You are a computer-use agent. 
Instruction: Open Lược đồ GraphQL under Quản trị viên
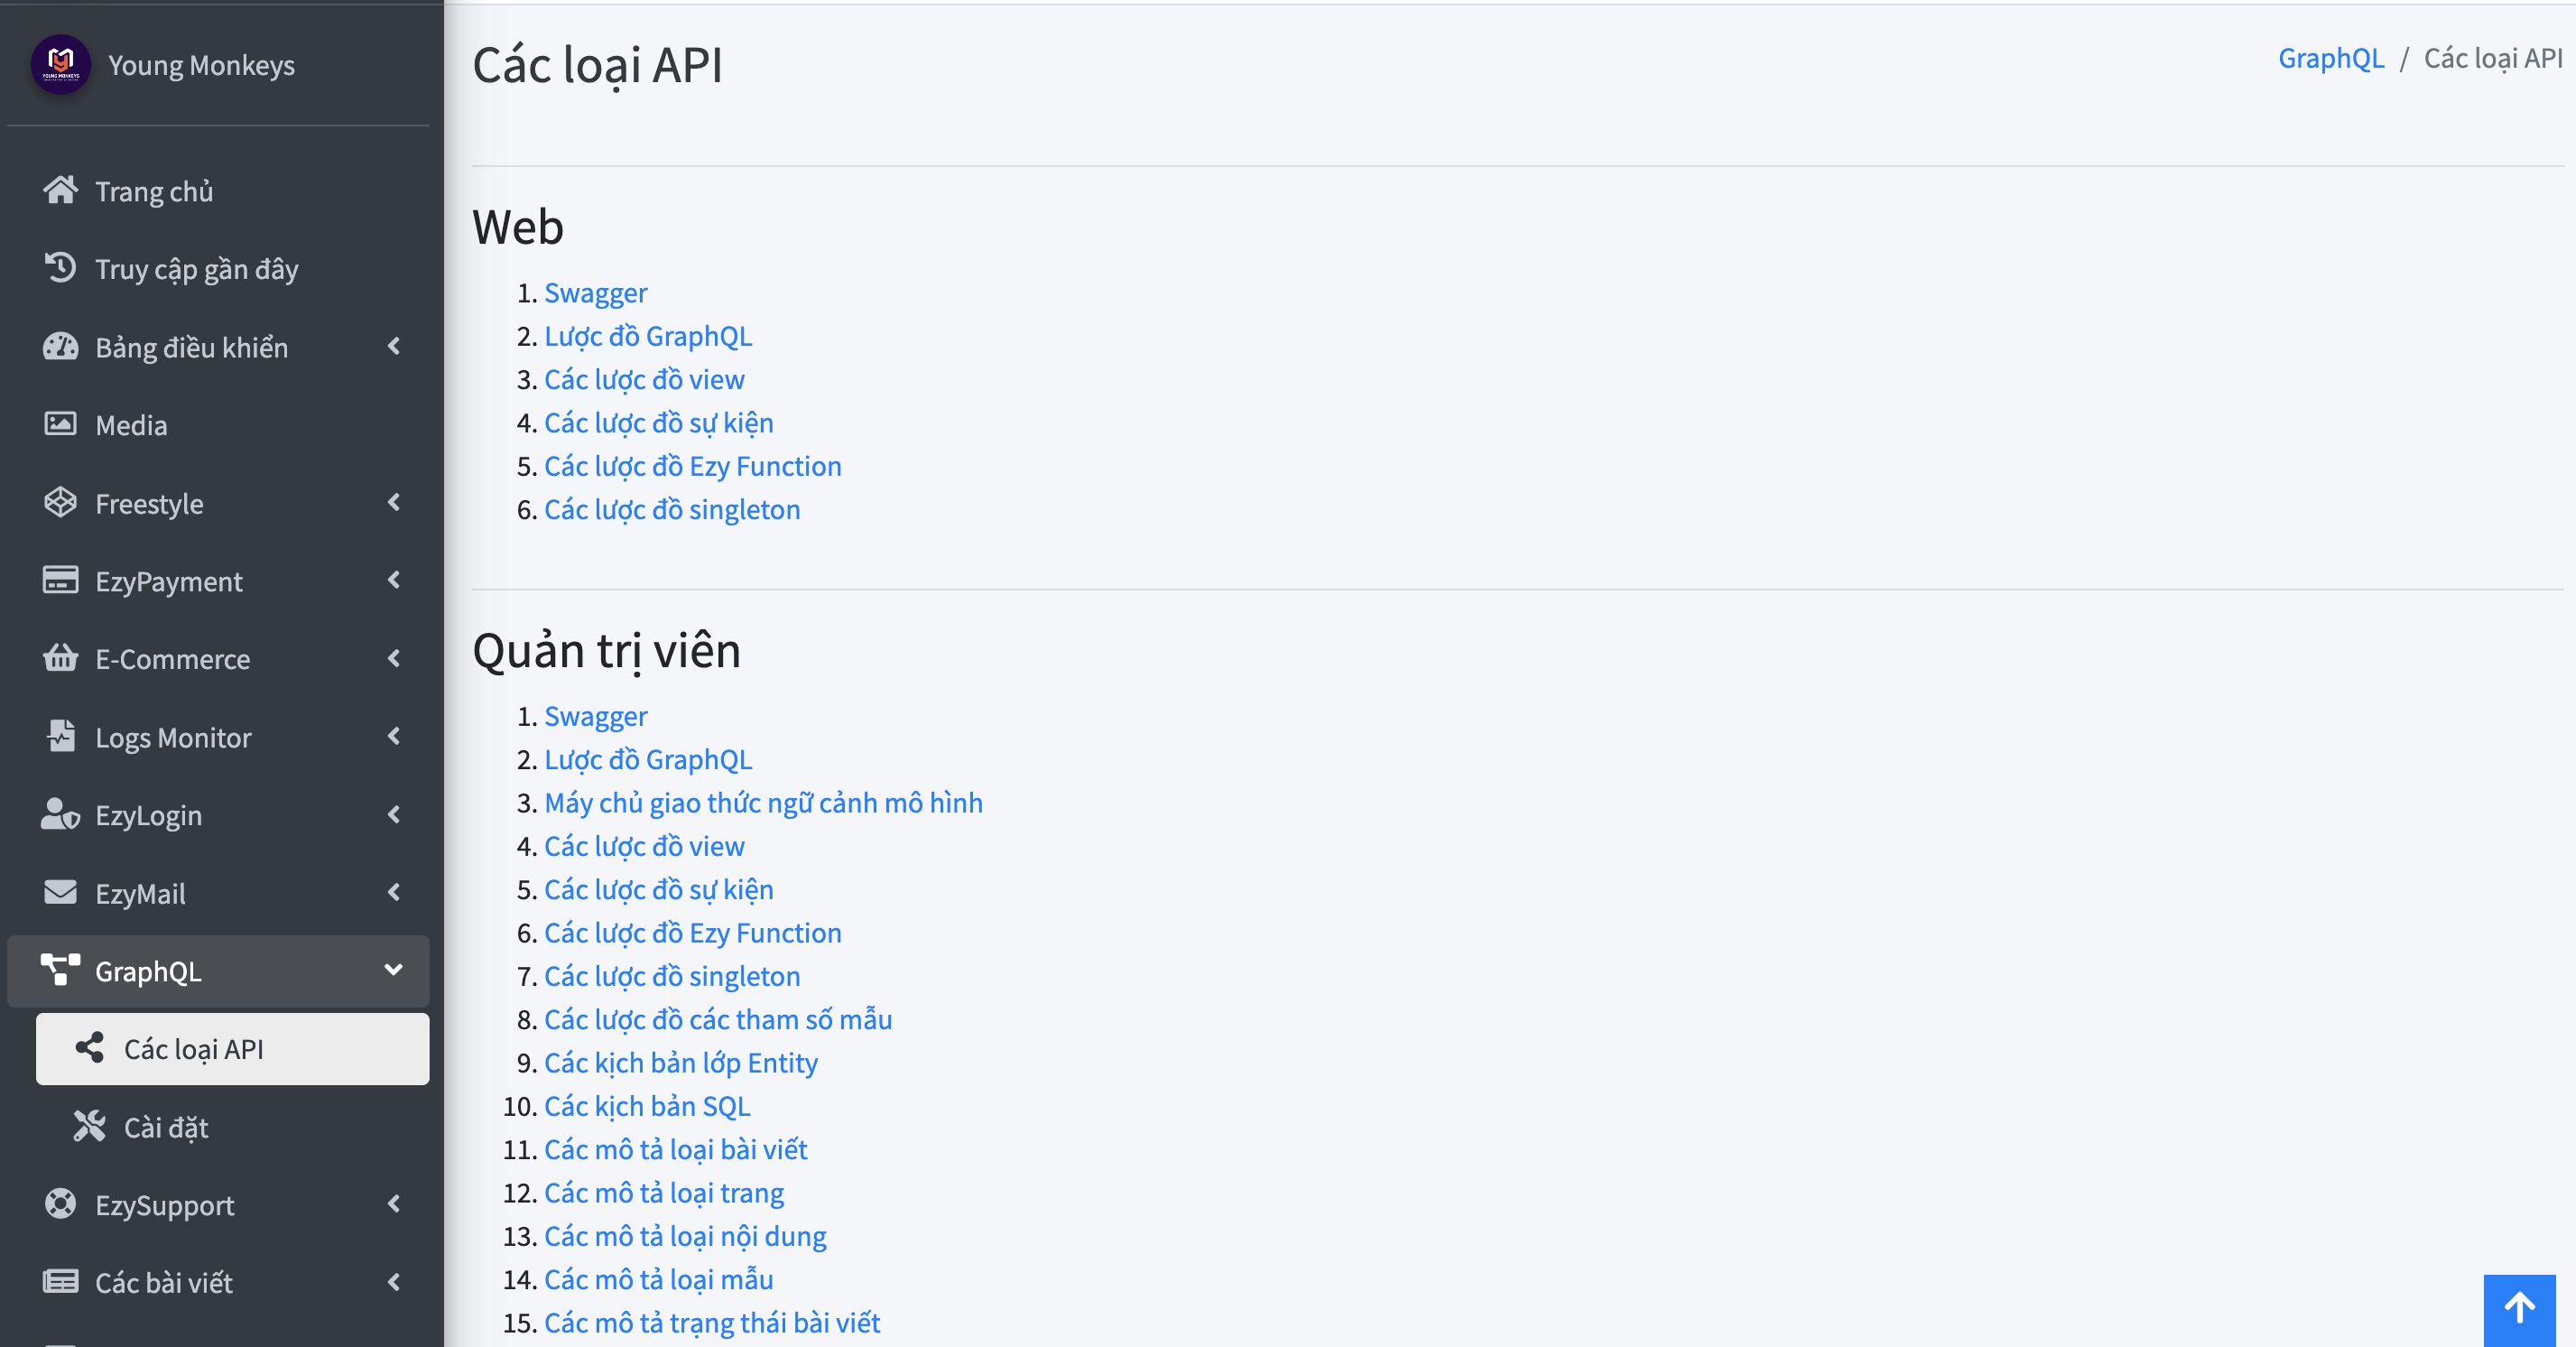648,759
